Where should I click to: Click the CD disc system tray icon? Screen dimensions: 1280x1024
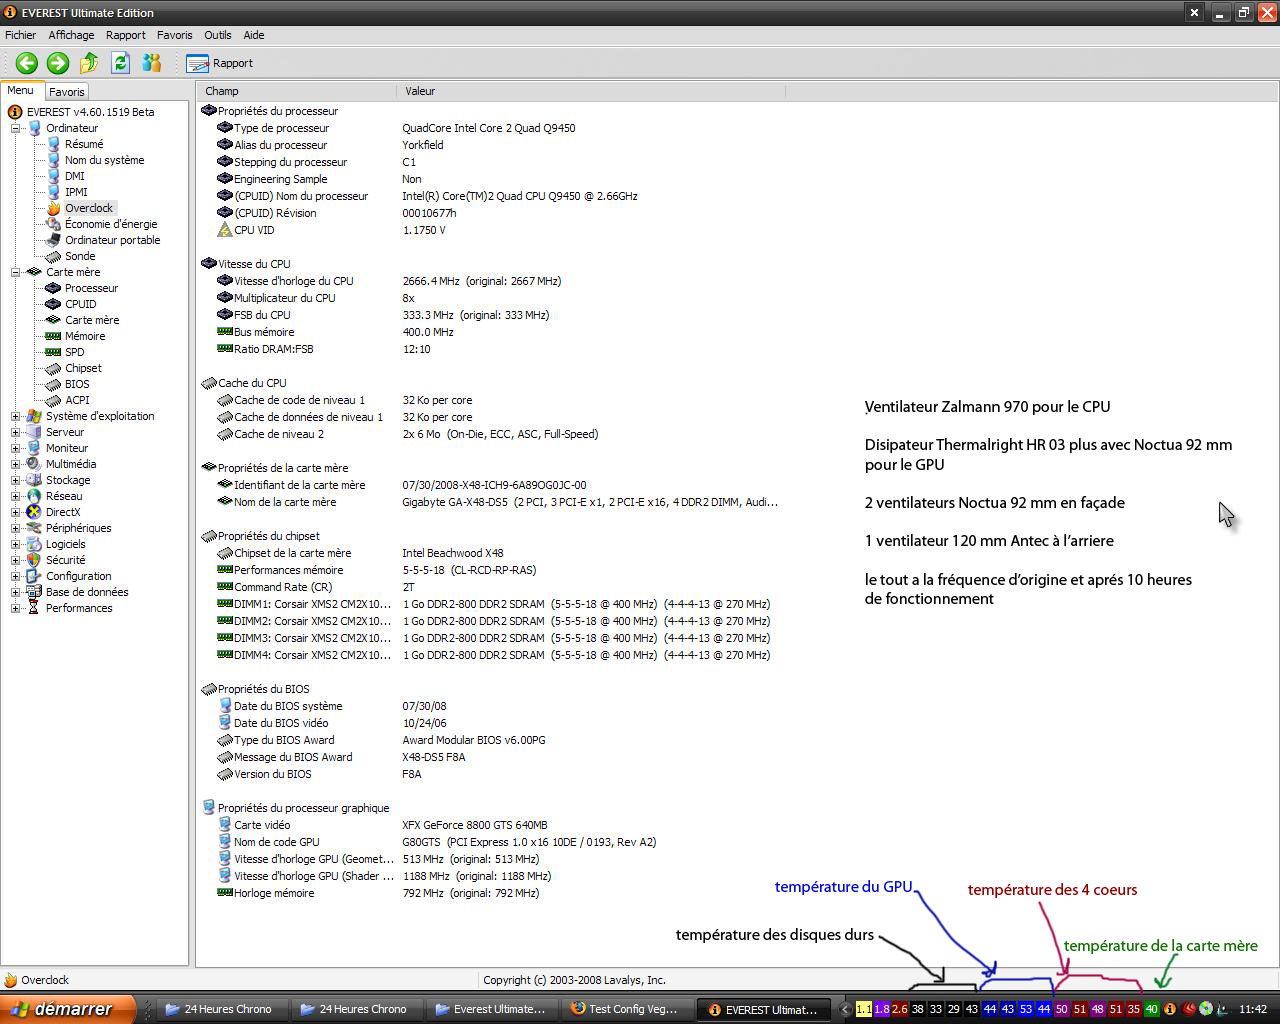pyautogui.click(x=1207, y=1009)
